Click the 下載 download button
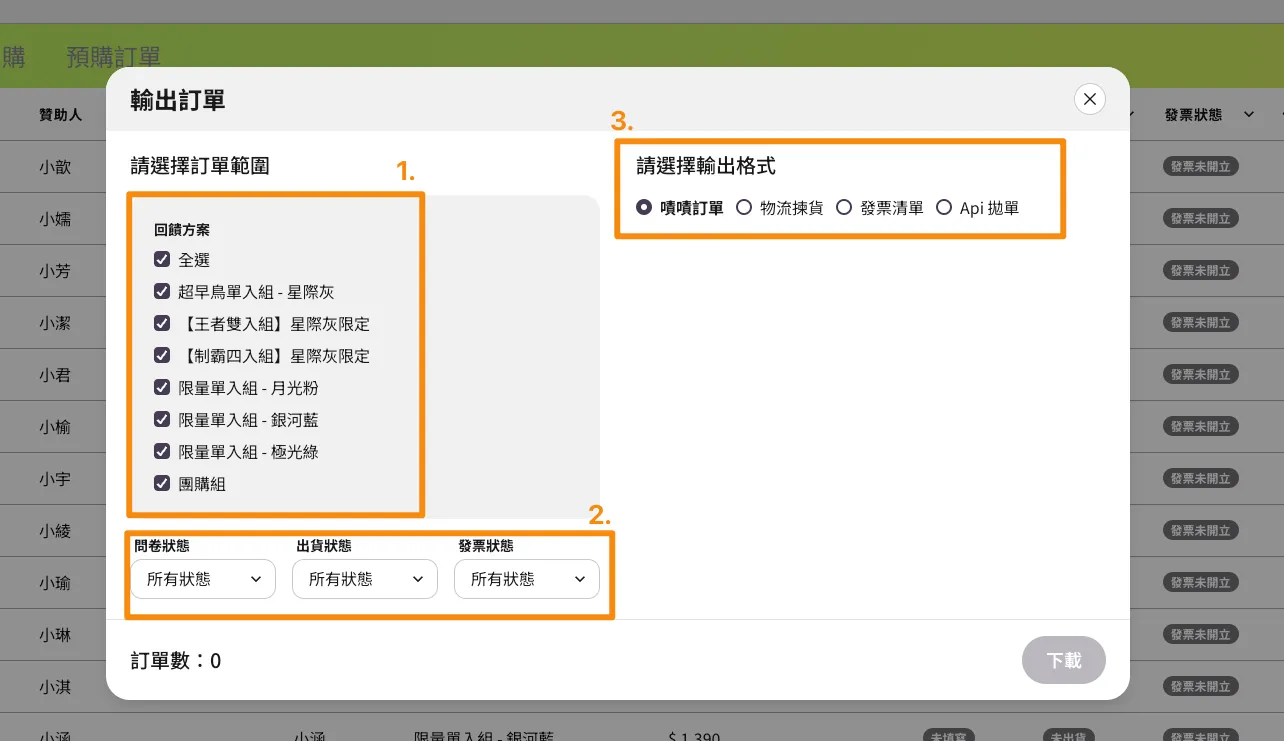Viewport: 1284px width, 741px height. point(1063,660)
